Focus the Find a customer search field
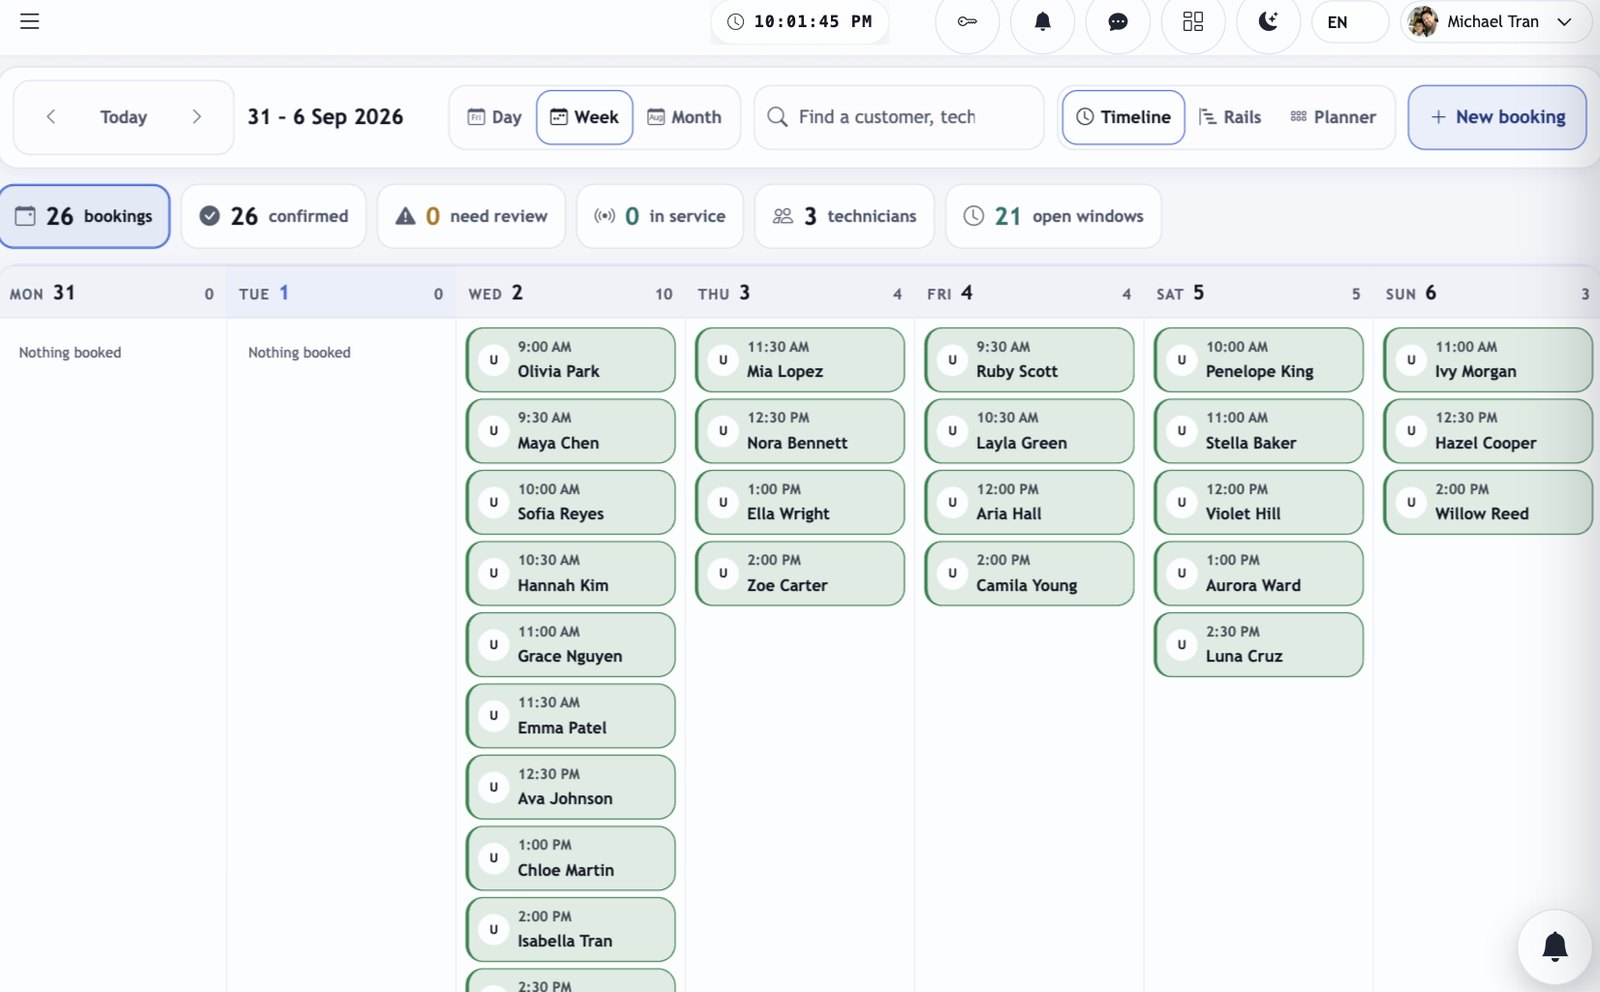This screenshot has width=1600, height=992. click(899, 117)
